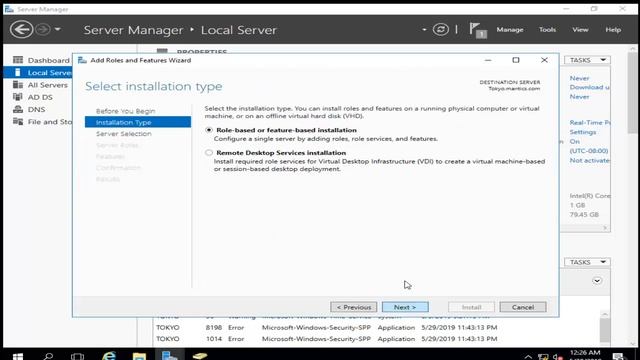The width and height of the screenshot is (640, 360).
Task: Click the Cancel button in the wizard
Action: (x=522, y=307)
